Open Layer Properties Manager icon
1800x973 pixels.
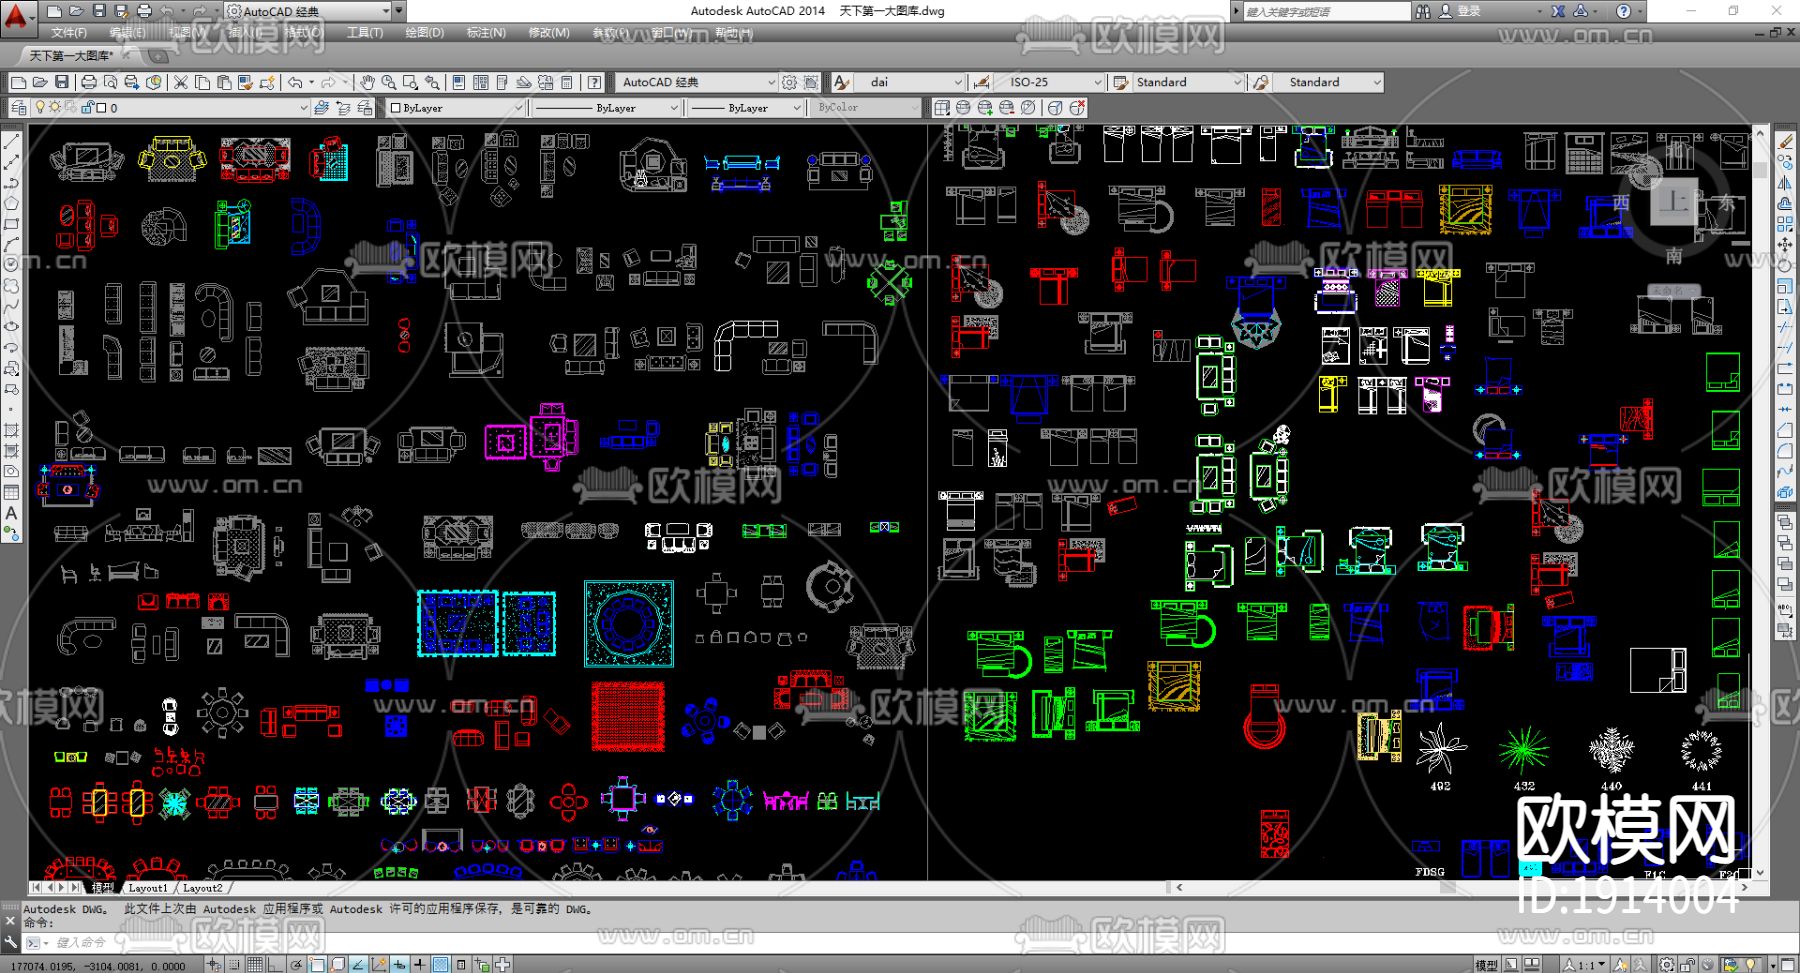coord(19,108)
